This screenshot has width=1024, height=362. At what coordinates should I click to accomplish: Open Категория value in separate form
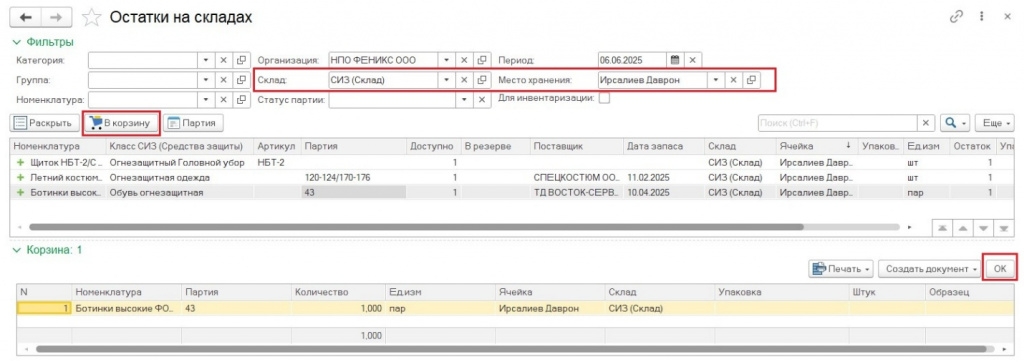pos(241,60)
